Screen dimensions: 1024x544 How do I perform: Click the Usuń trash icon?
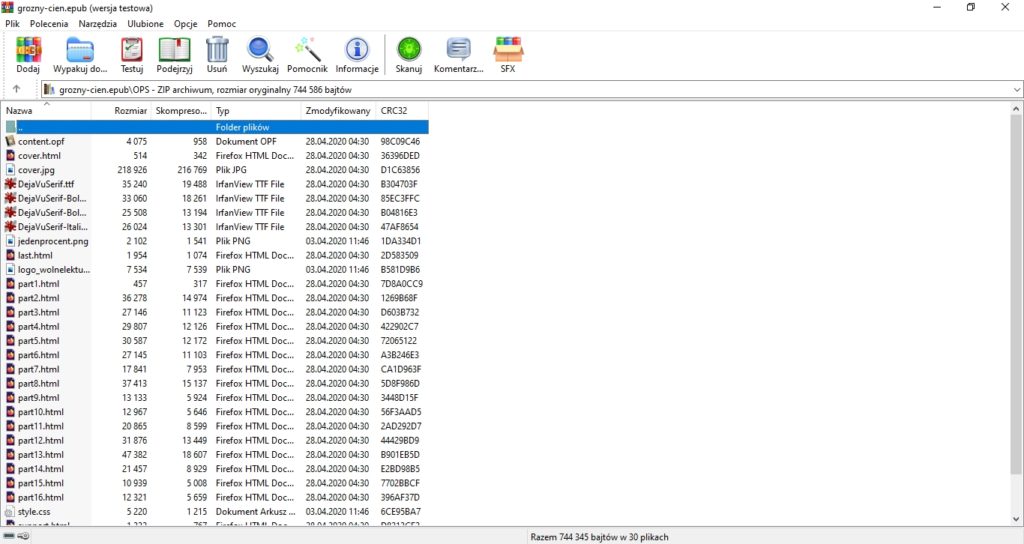217,55
